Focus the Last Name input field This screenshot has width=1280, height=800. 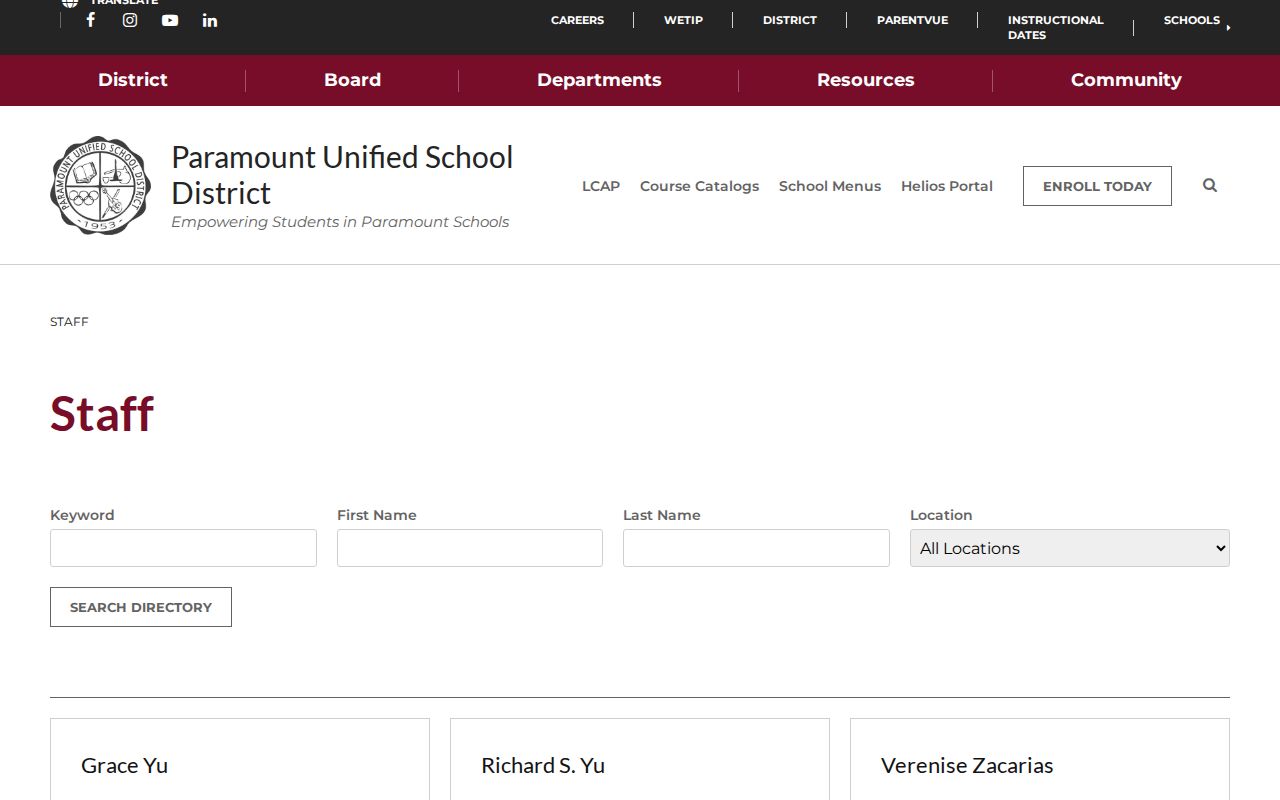[x=756, y=548]
